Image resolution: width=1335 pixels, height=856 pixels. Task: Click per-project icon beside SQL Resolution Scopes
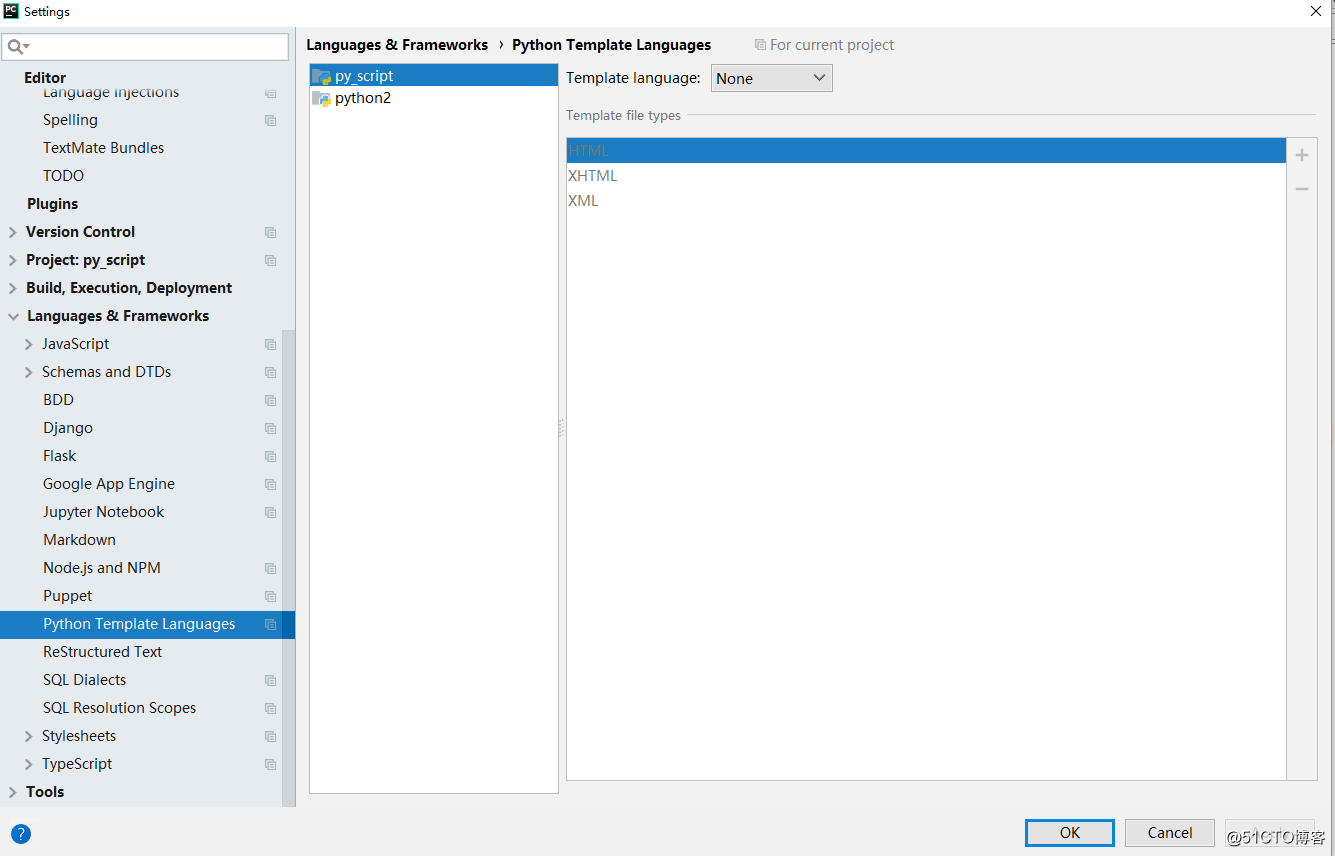point(270,708)
